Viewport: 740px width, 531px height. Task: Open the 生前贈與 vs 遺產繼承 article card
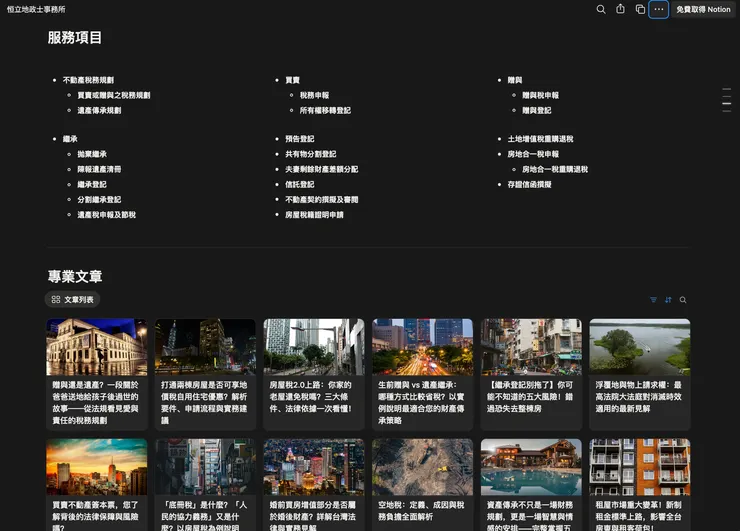click(x=422, y=374)
